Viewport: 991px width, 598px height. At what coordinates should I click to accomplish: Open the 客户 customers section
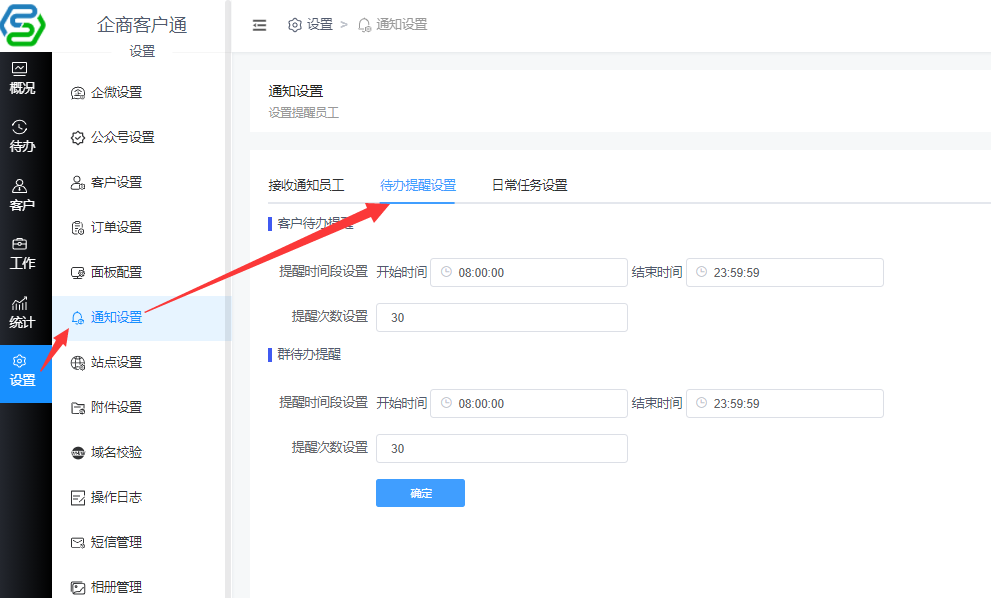(23, 195)
